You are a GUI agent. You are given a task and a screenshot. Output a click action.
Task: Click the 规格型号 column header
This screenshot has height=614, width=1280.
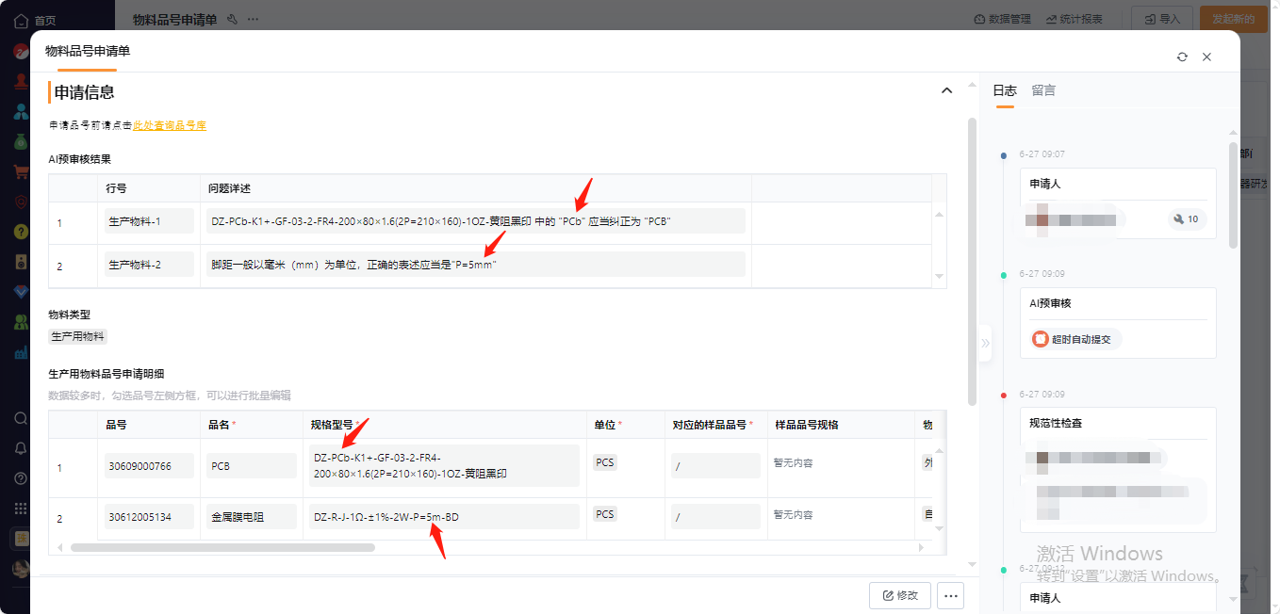coord(331,425)
